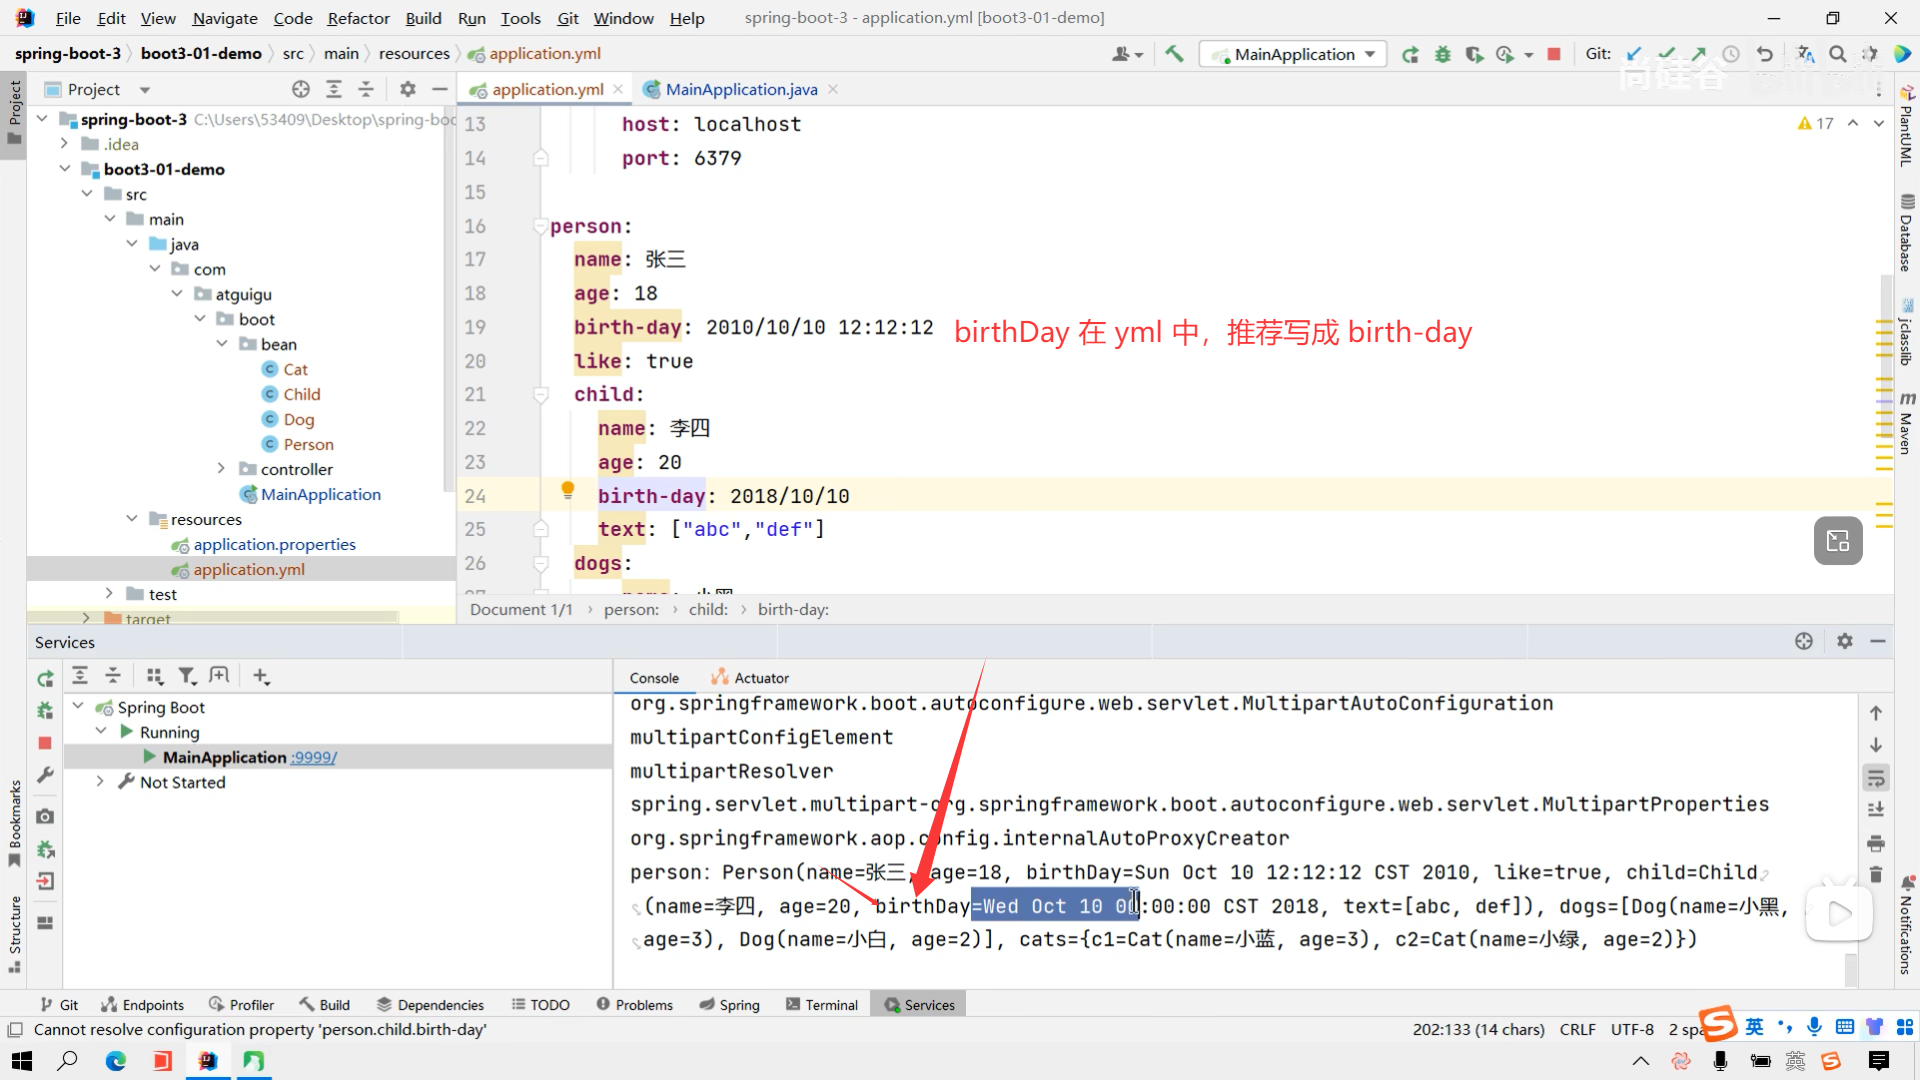Open the Terminal tool window button
This screenshot has width=1920, height=1080.
822,1005
